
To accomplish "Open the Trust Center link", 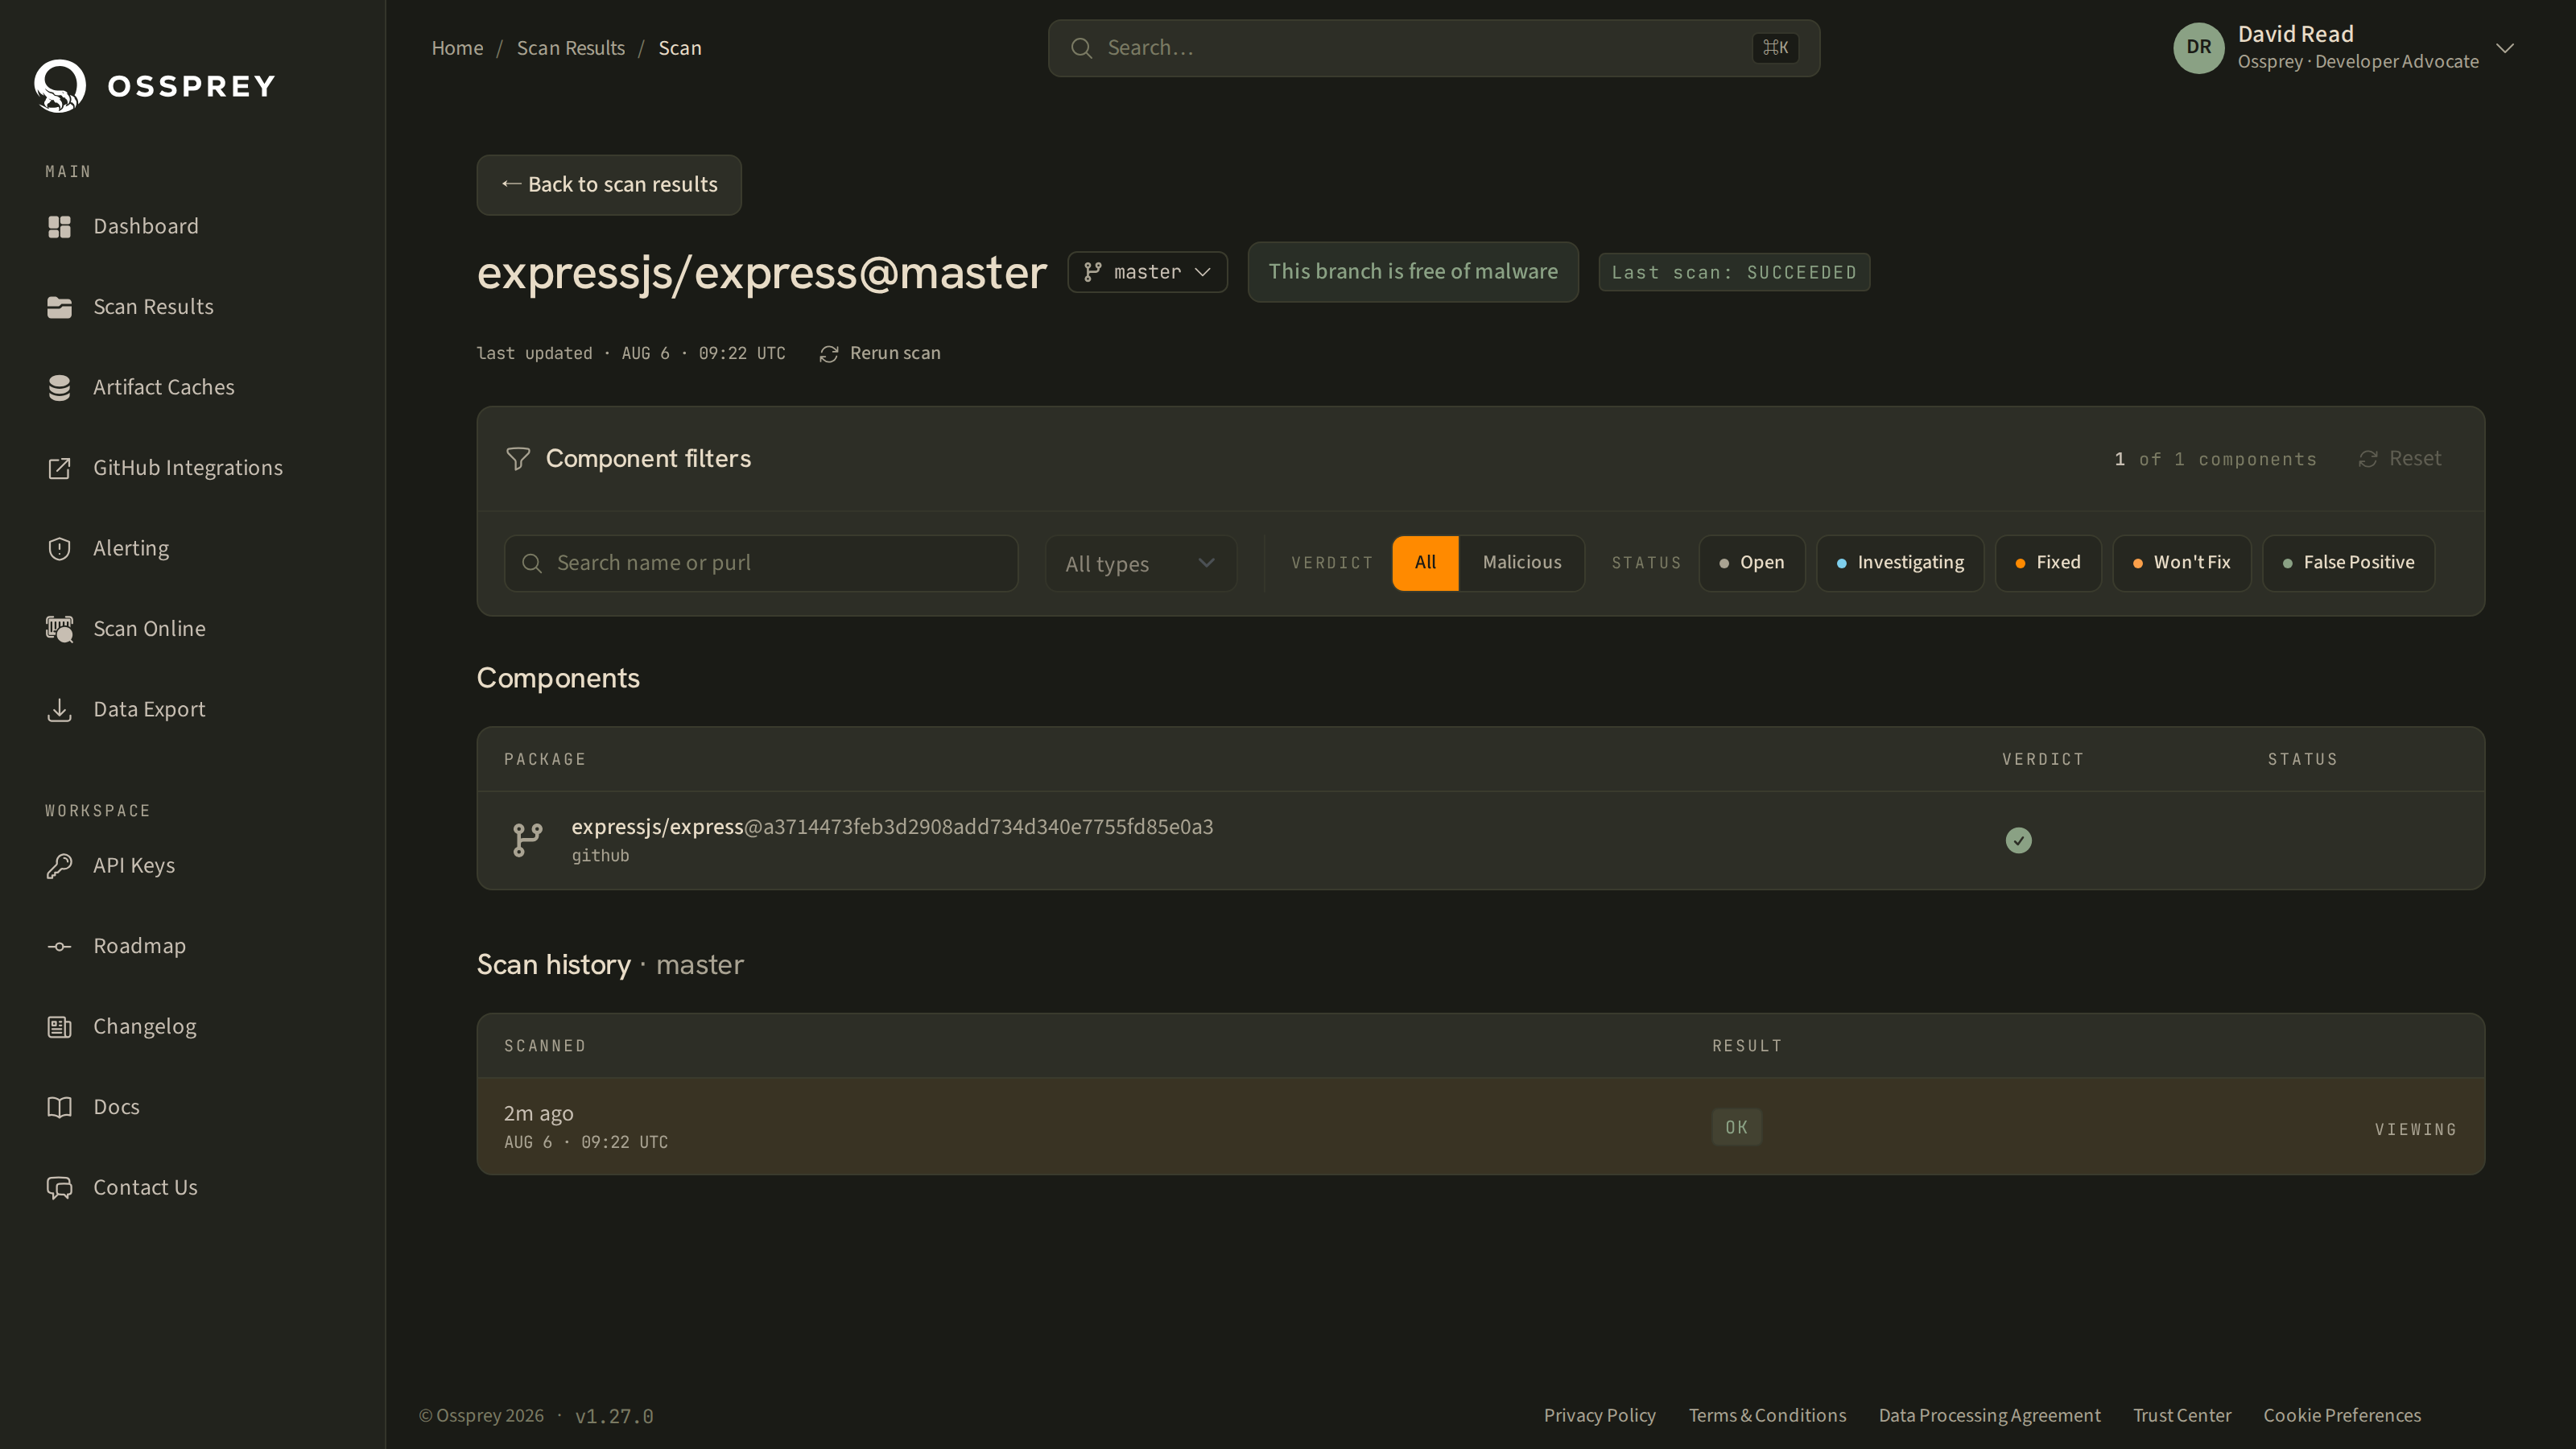I will [x=2181, y=1415].
